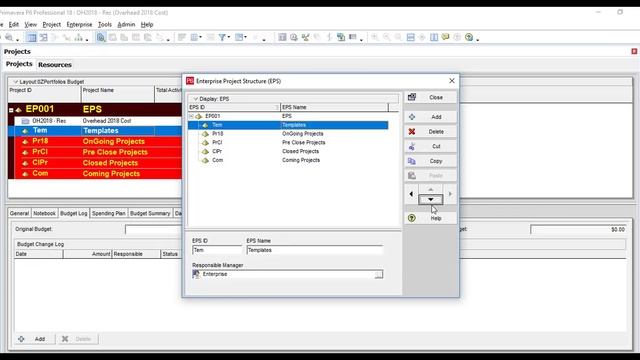Select Pr18 OnGoing Projects in EPS dialog
640x360 pixels.
point(288,134)
